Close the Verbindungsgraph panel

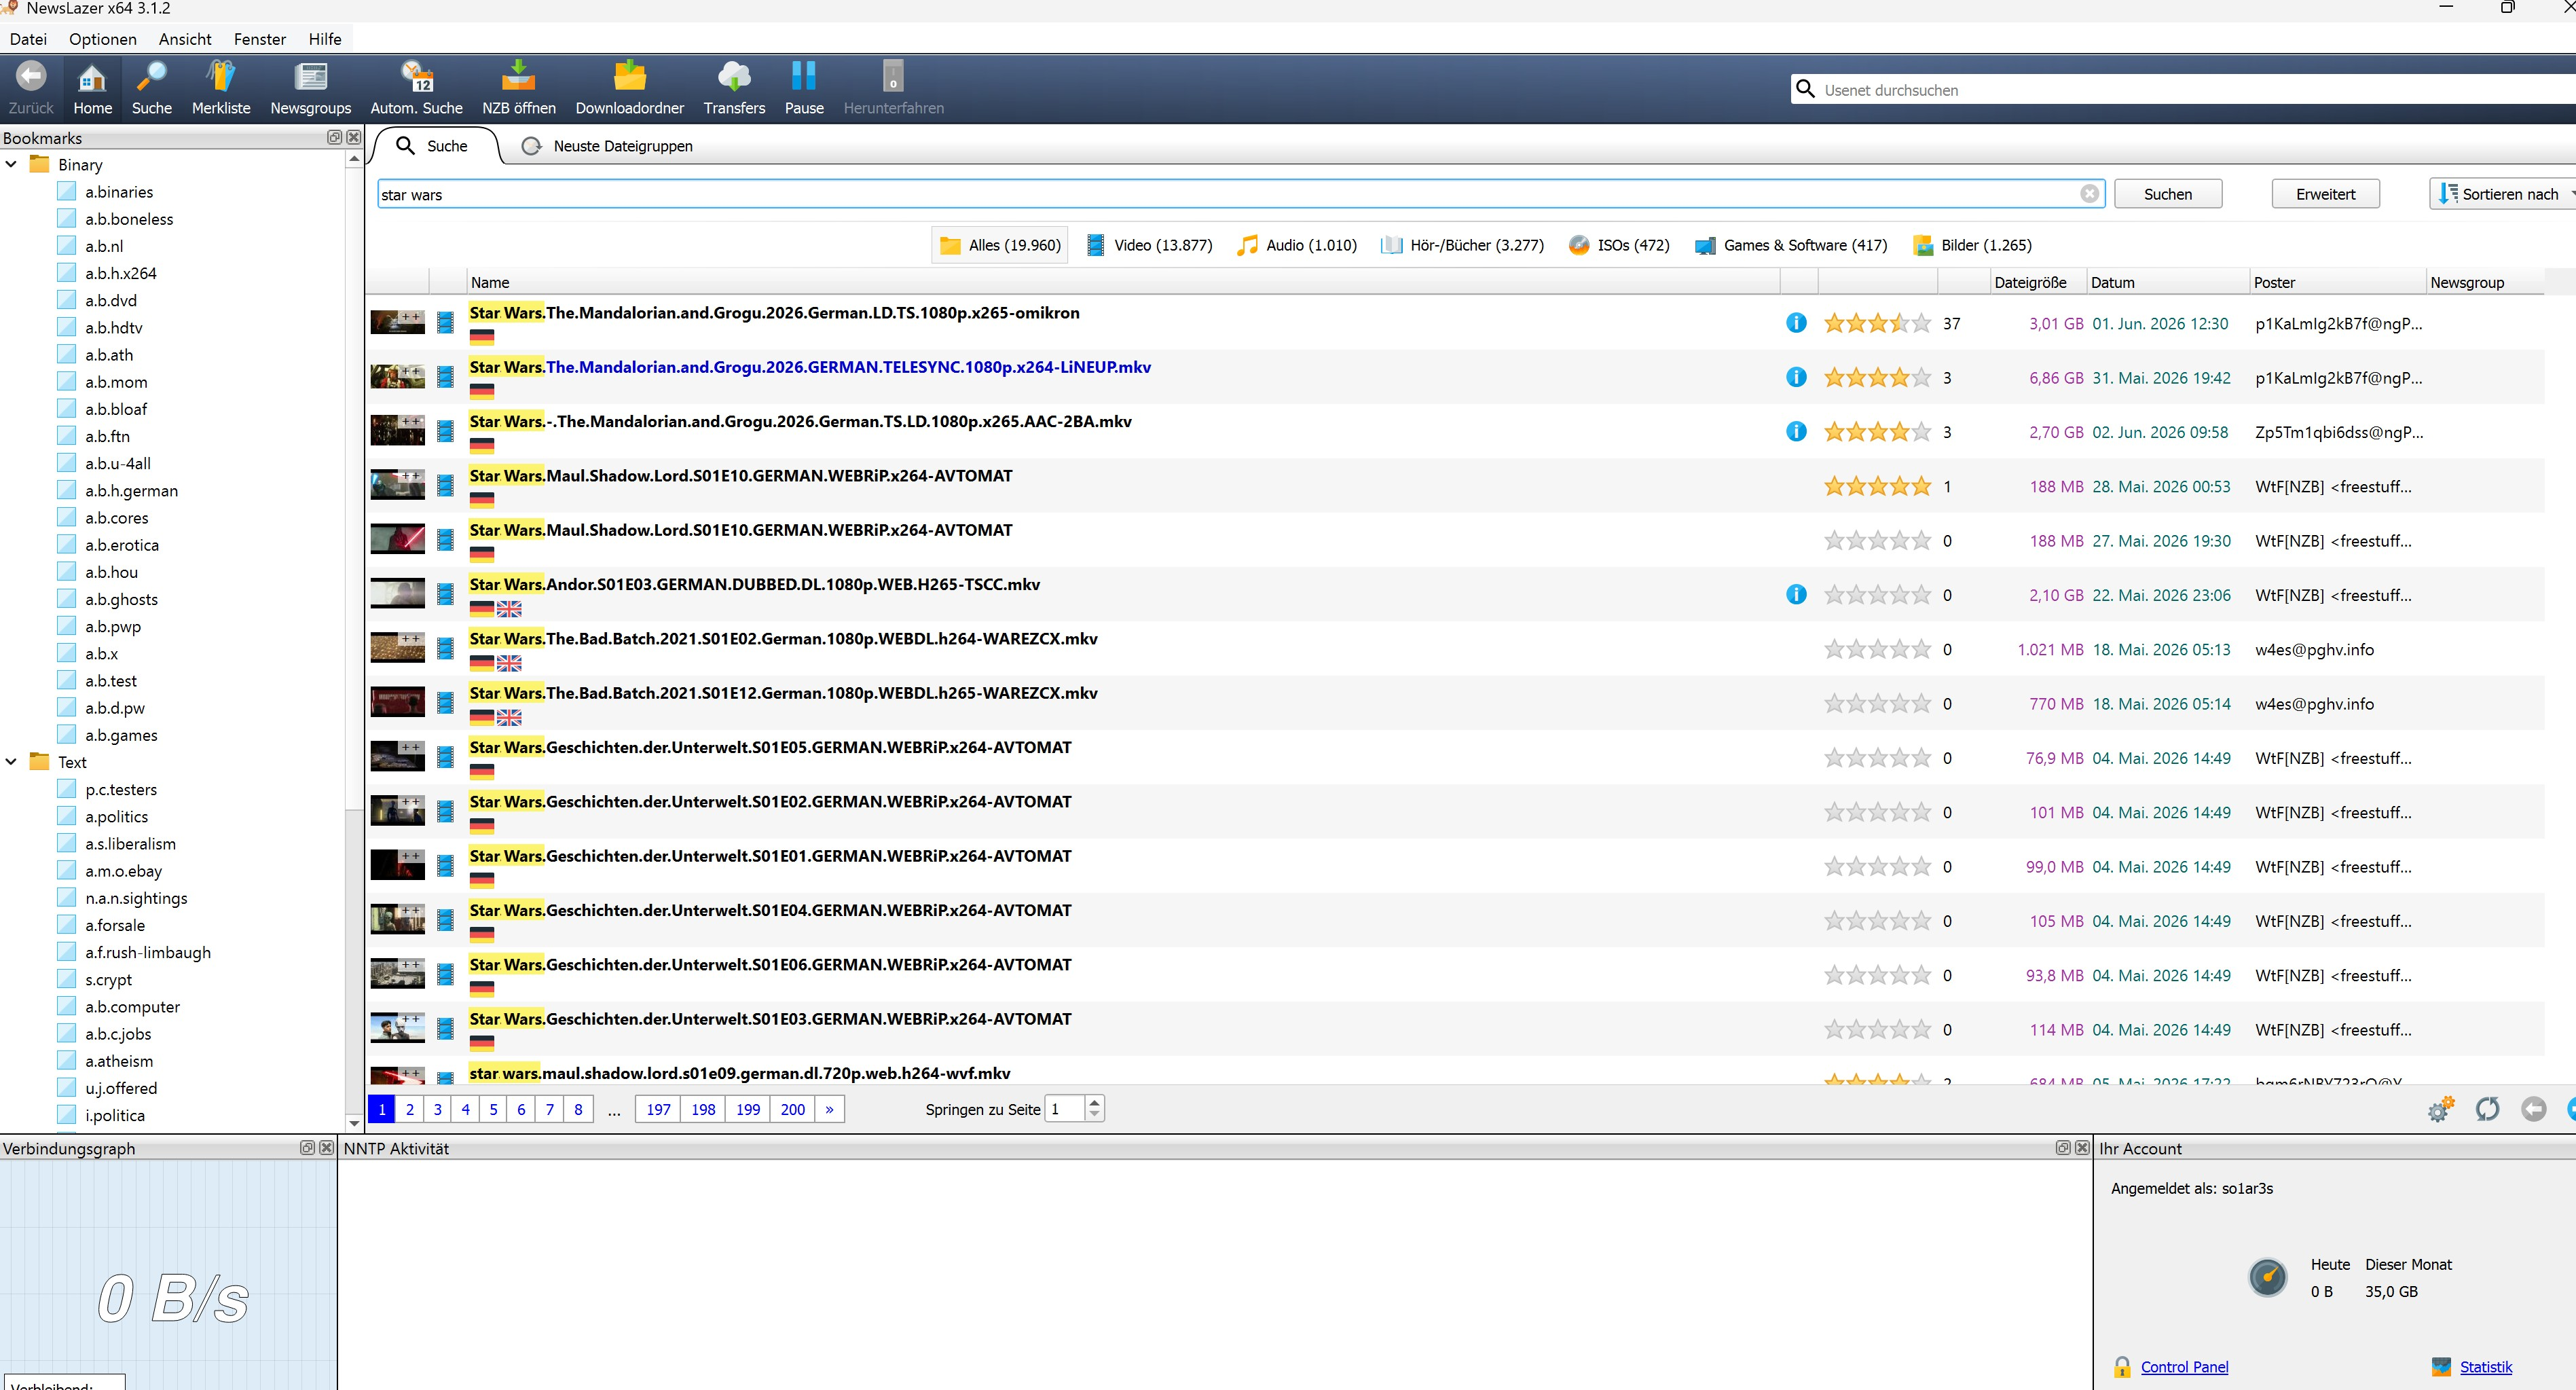click(326, 1148)
